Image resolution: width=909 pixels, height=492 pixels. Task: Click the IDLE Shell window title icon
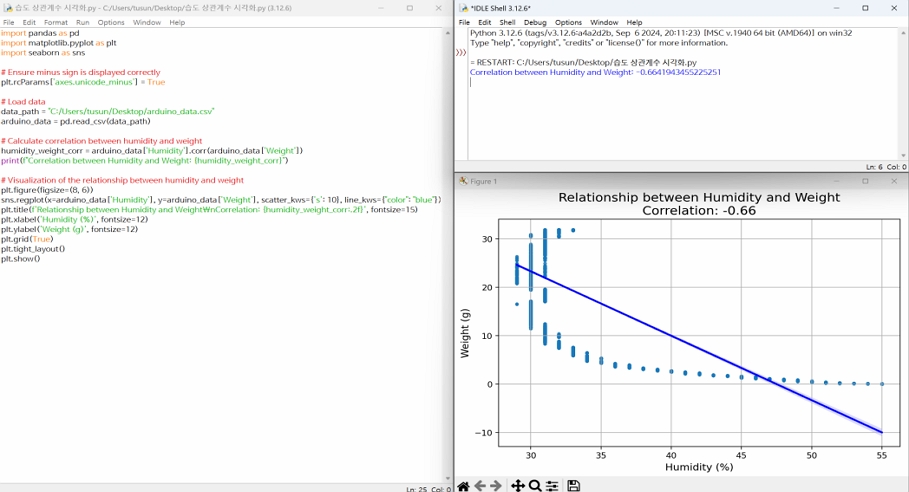point(463,8)
